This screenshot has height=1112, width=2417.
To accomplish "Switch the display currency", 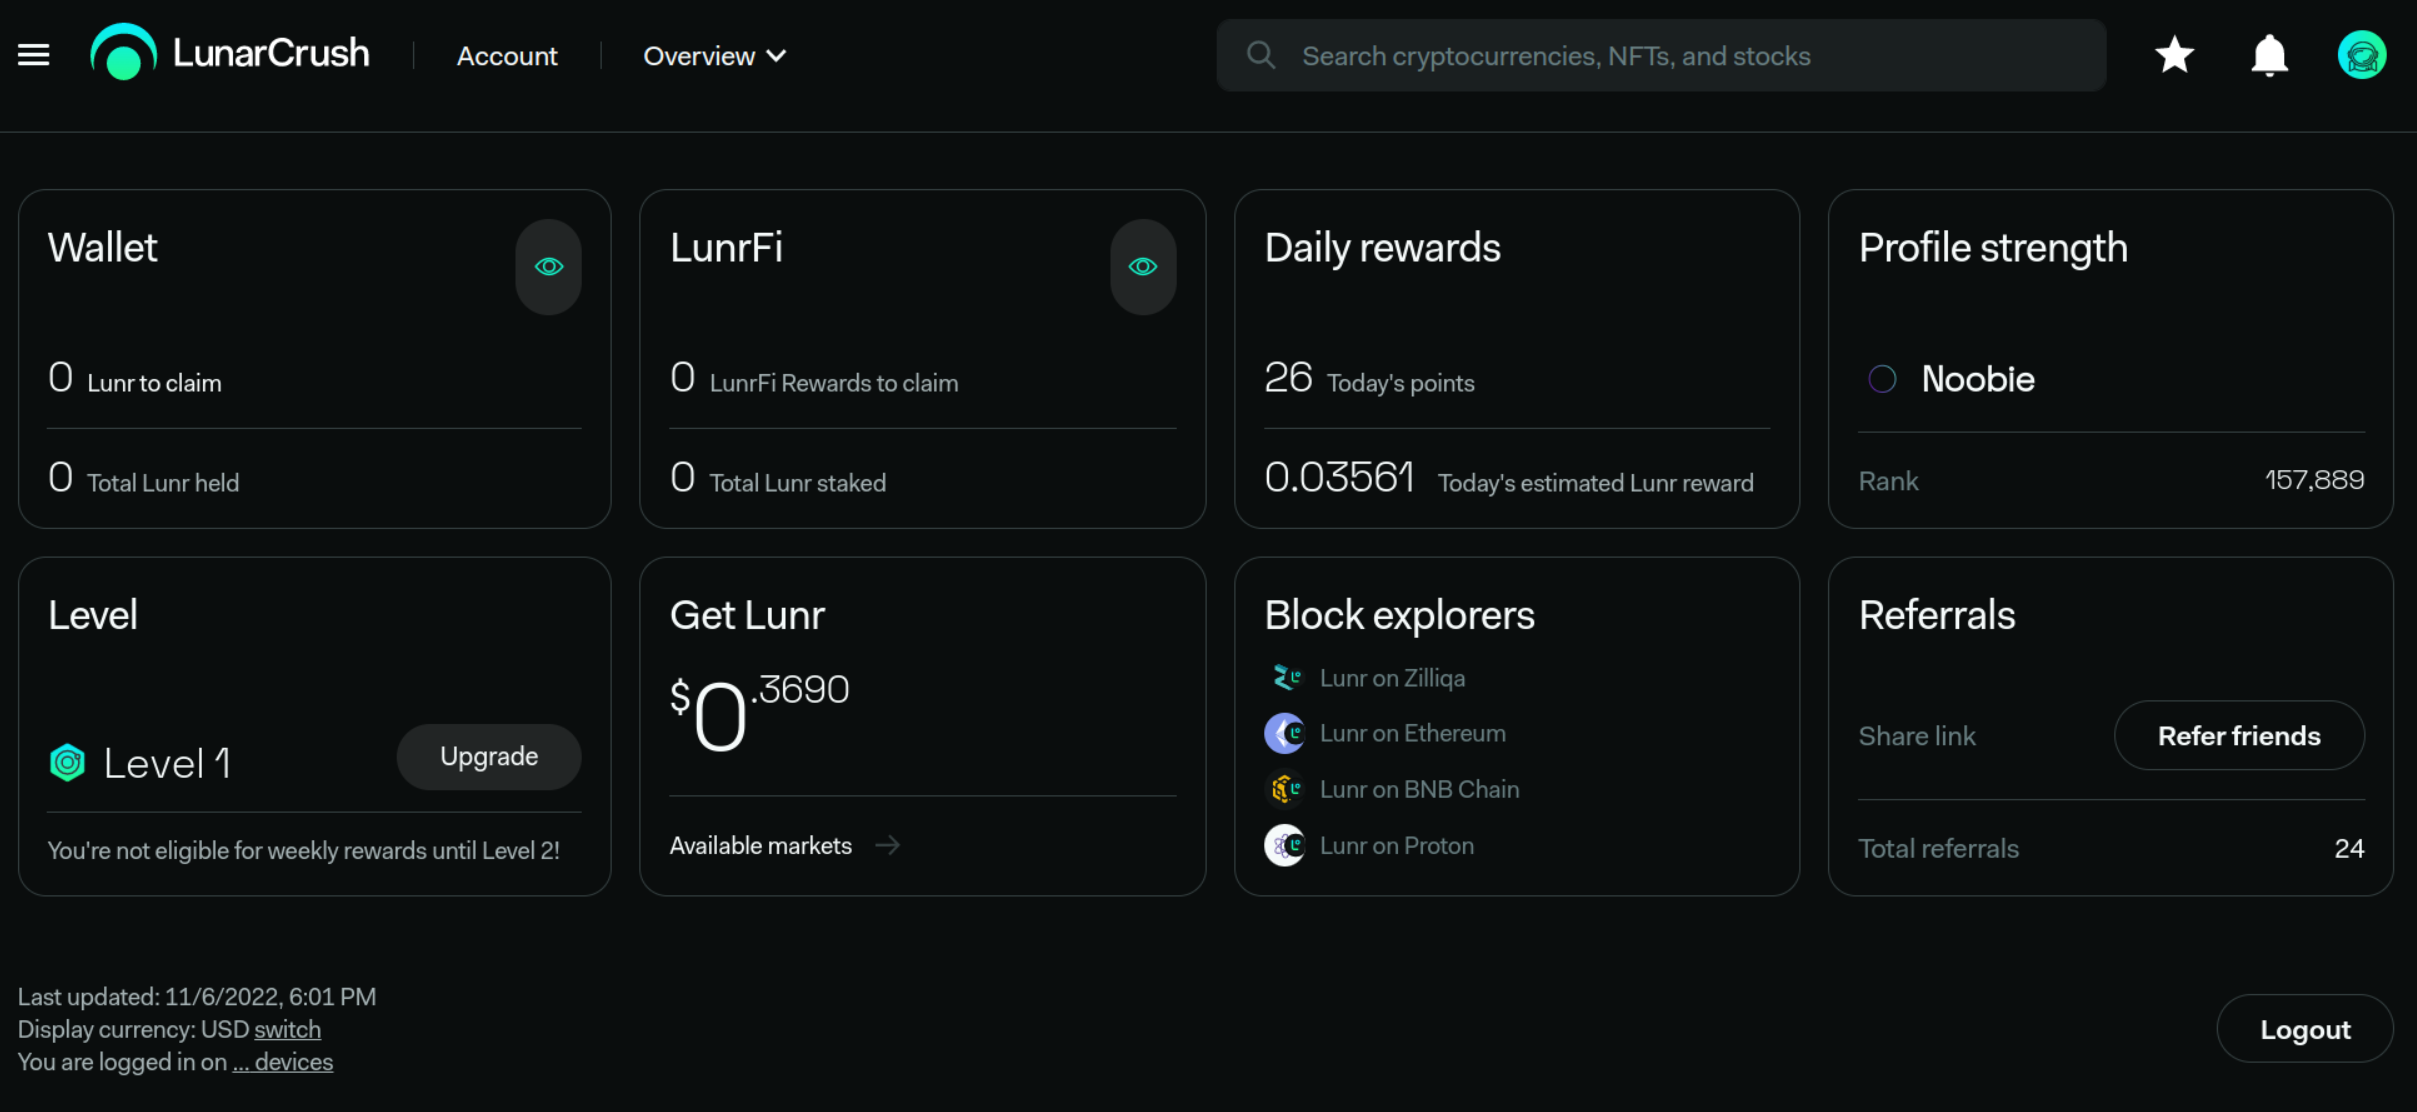I will [x=287, y=1029].
